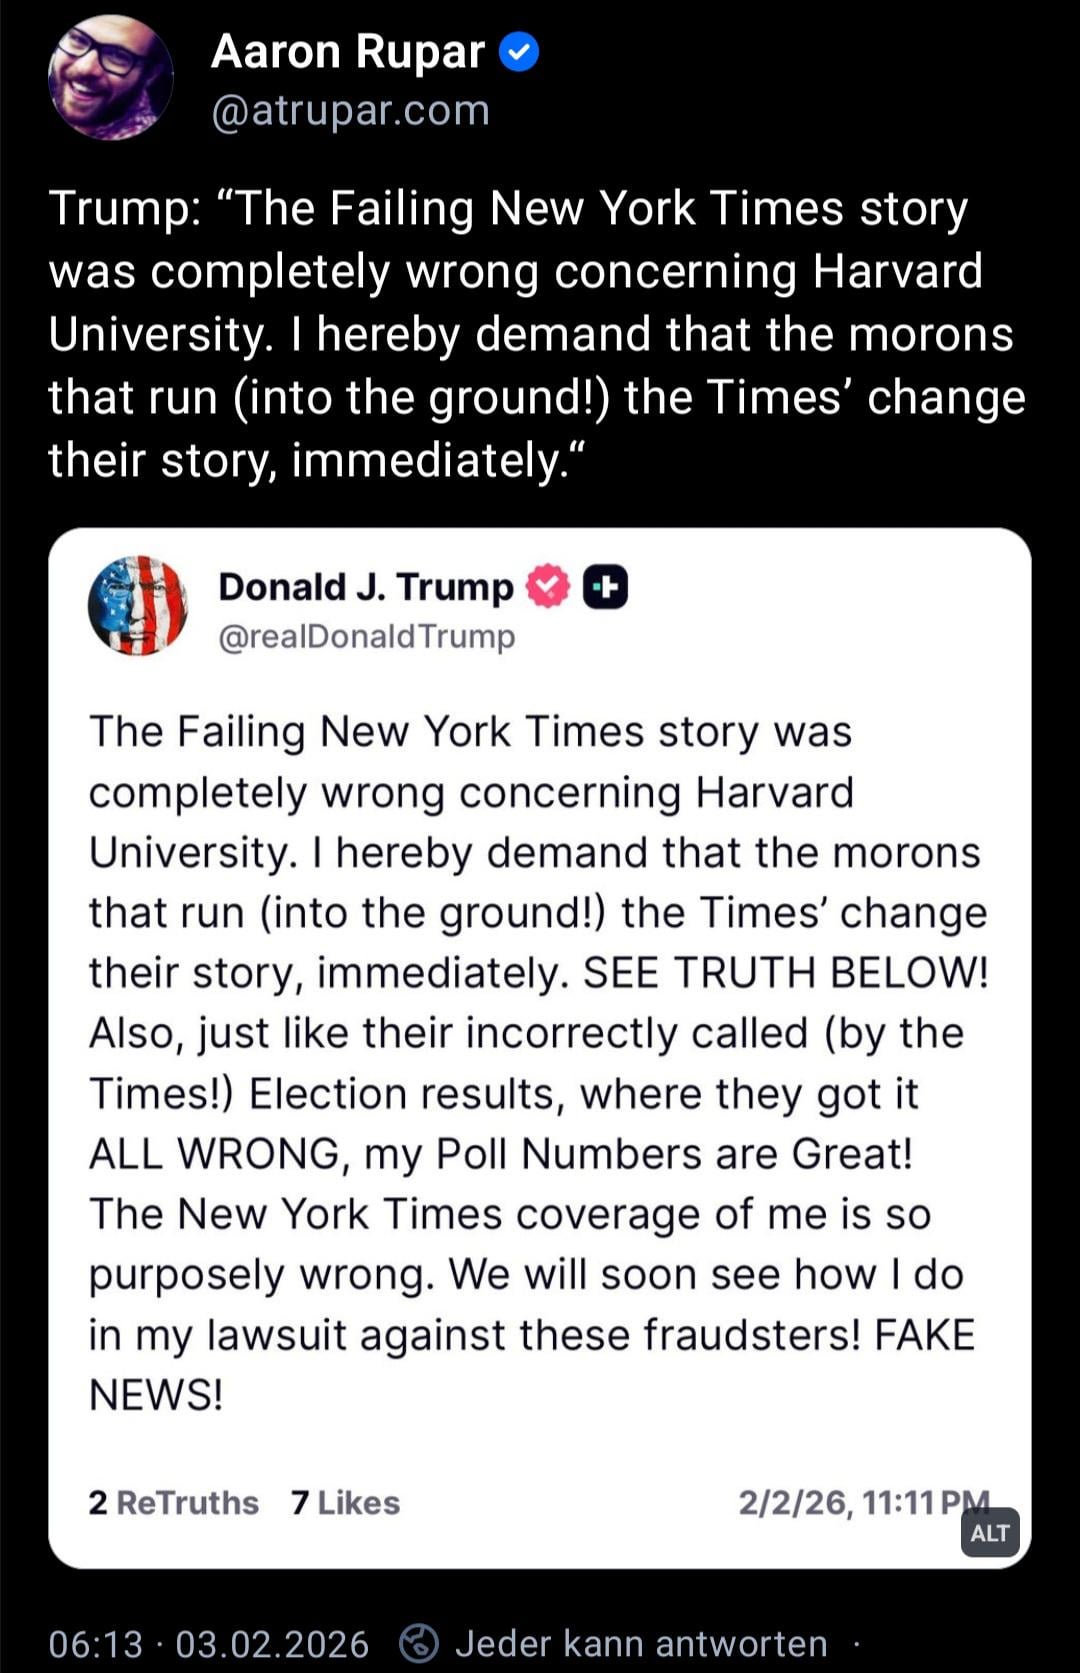1080x1673 pixels.
Task: Click the red verified badge beside Trump's name
Action: [548, 587]
